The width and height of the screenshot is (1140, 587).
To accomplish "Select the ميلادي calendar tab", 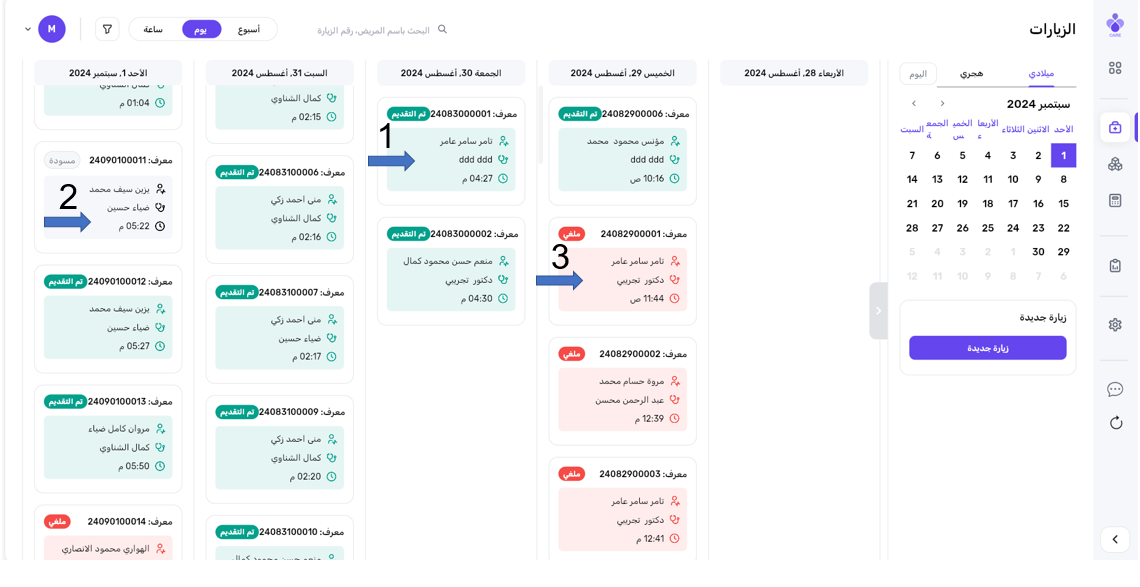I will click(x=1041, y=73).
